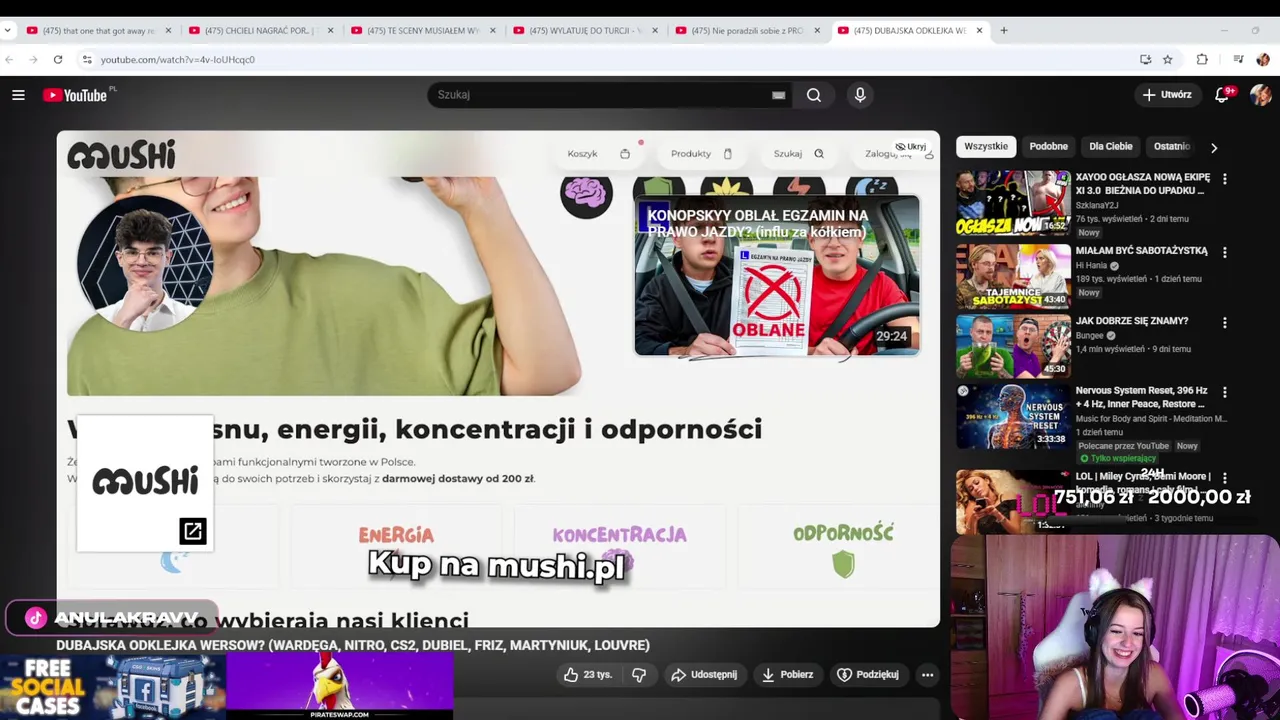This screenshot has height=720, width=1280.
Task: Open JAK DOBRZE SIĘ ZNAMY thumbnail
Action: click(1012, 347)
